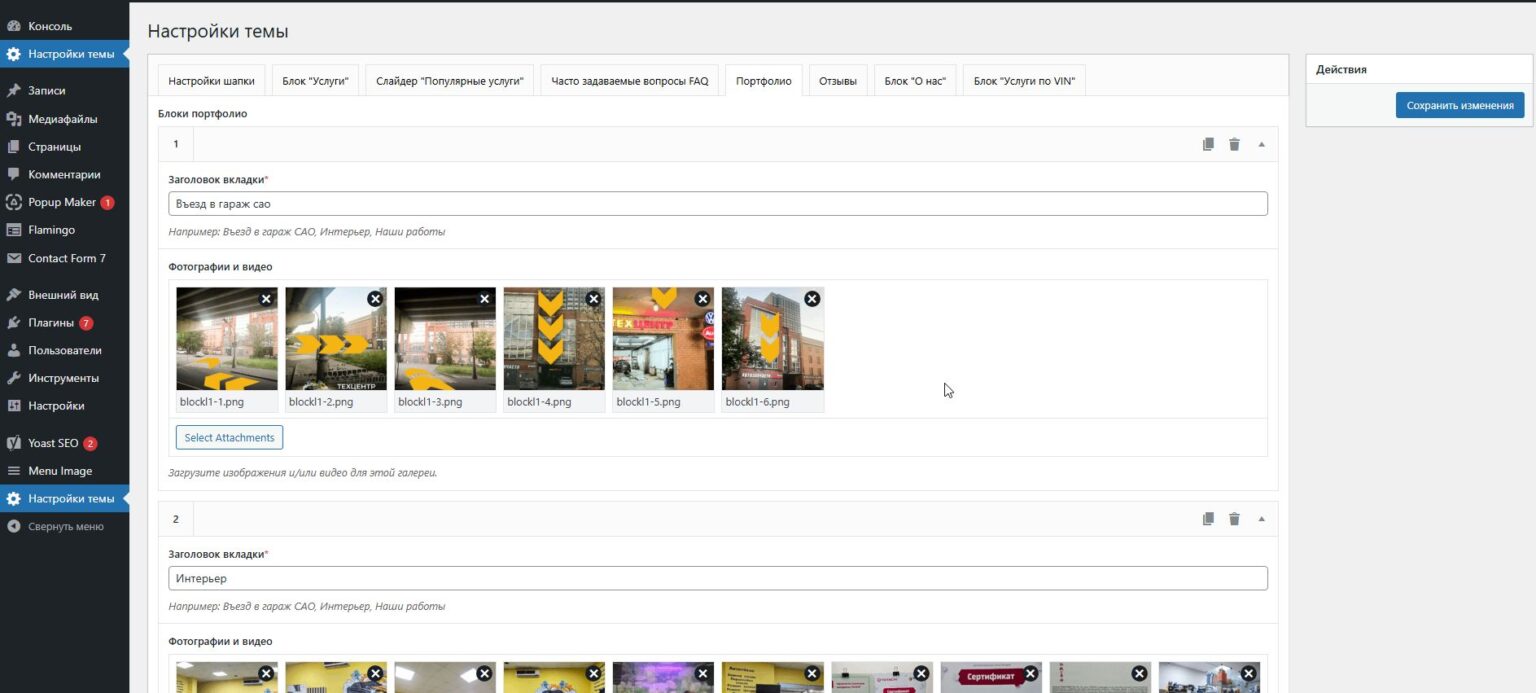The width and height of the screenshot is (1536, 693).
Task: Open Записи in the admin menu
Action: pyautogui.click(x=65, y=90)
